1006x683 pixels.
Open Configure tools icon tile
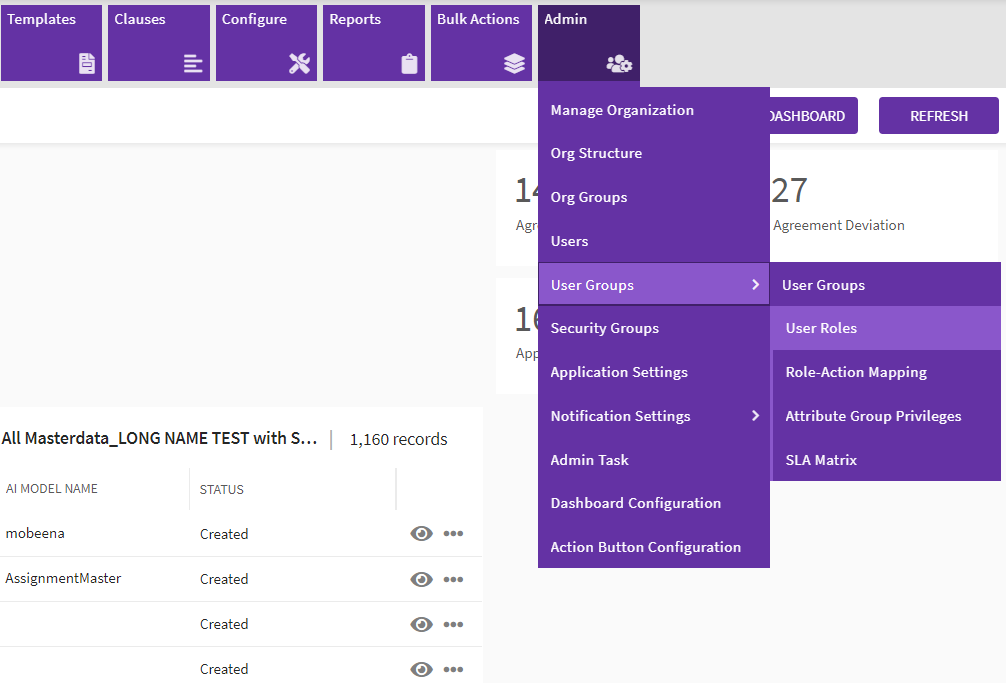pyautogui.click(x=300, y=64)
